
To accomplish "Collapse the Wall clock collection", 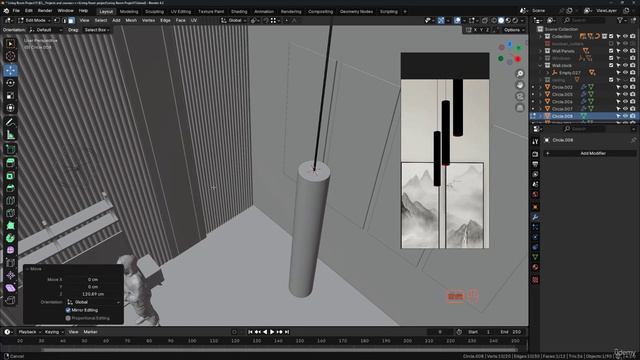I will pyautogui.click(x=540, y=65).
